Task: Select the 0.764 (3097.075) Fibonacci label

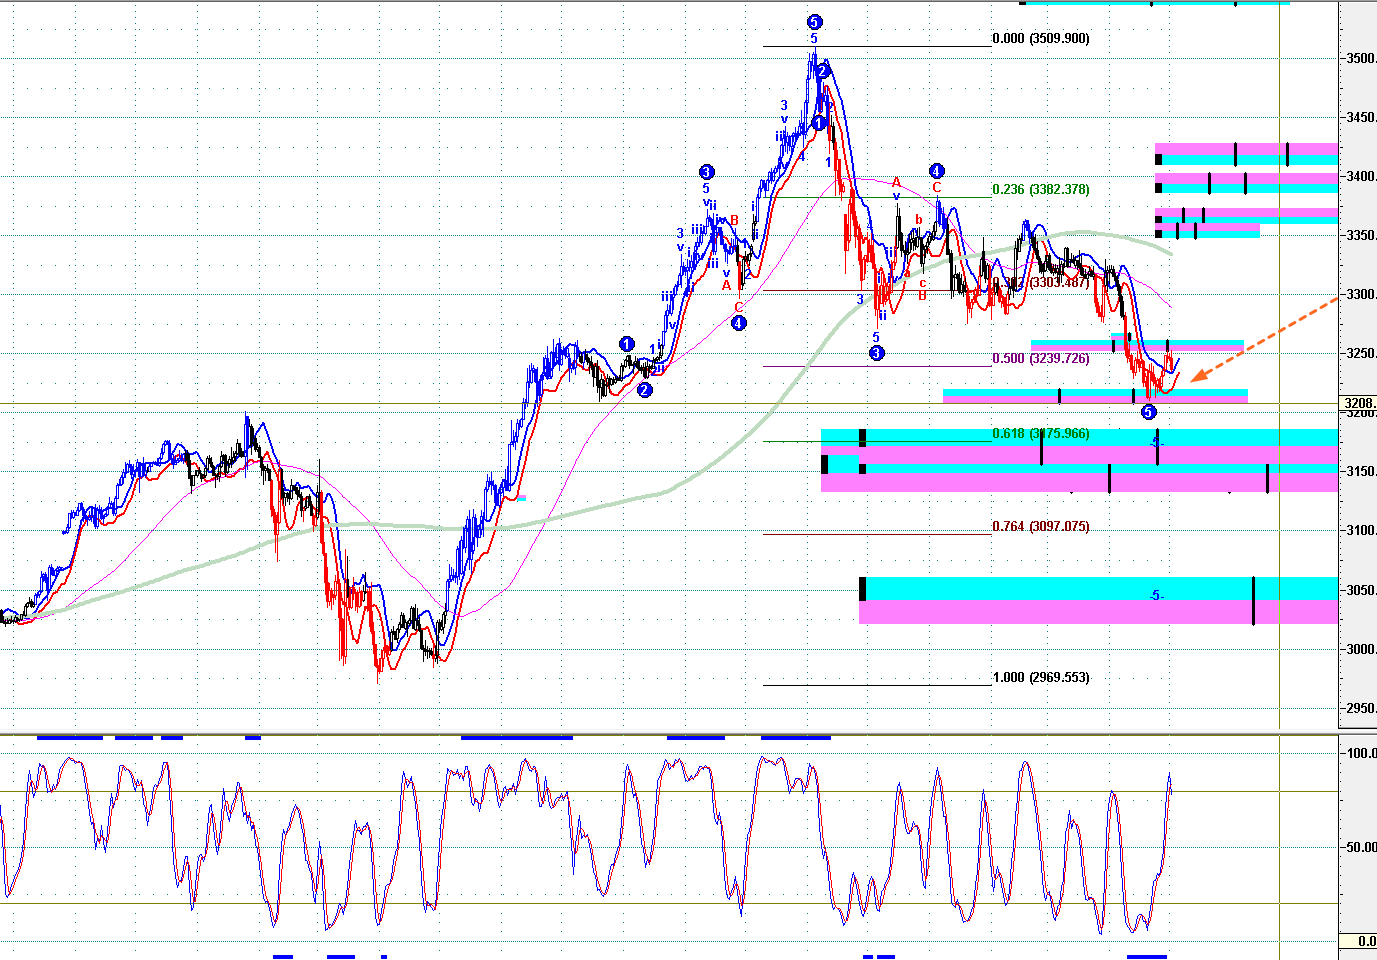Action: pos(1041,527)
